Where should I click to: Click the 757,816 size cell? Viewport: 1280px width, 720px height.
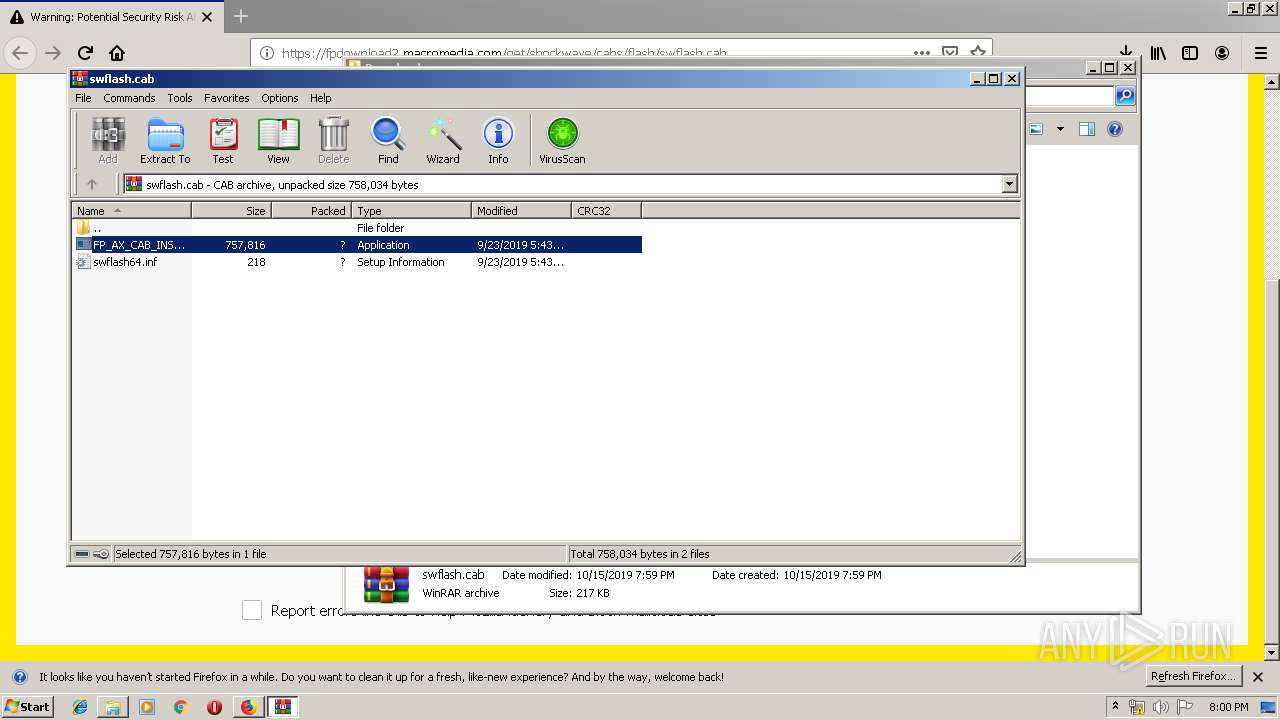tap(245, 245)
